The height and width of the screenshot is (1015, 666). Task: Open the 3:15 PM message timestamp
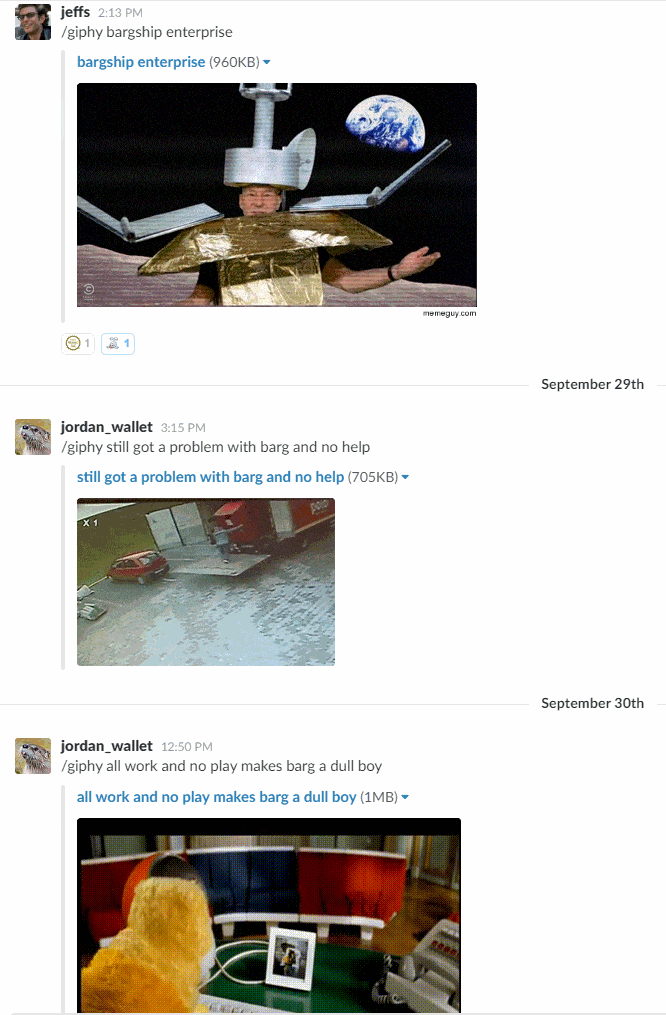point(183,428)
